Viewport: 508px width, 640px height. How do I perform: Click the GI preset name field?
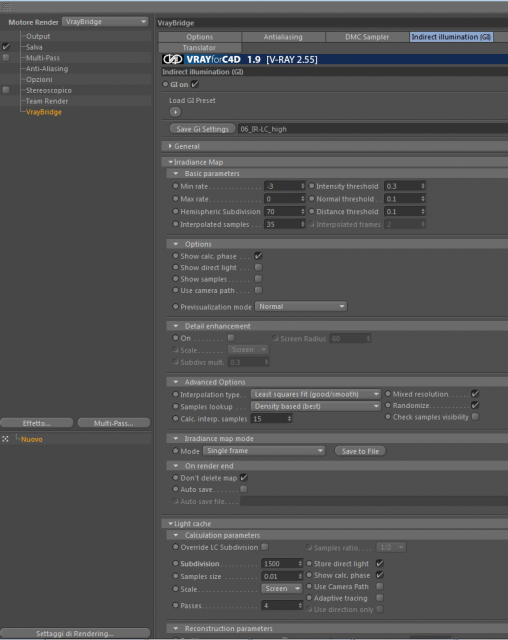click(373, 129)
